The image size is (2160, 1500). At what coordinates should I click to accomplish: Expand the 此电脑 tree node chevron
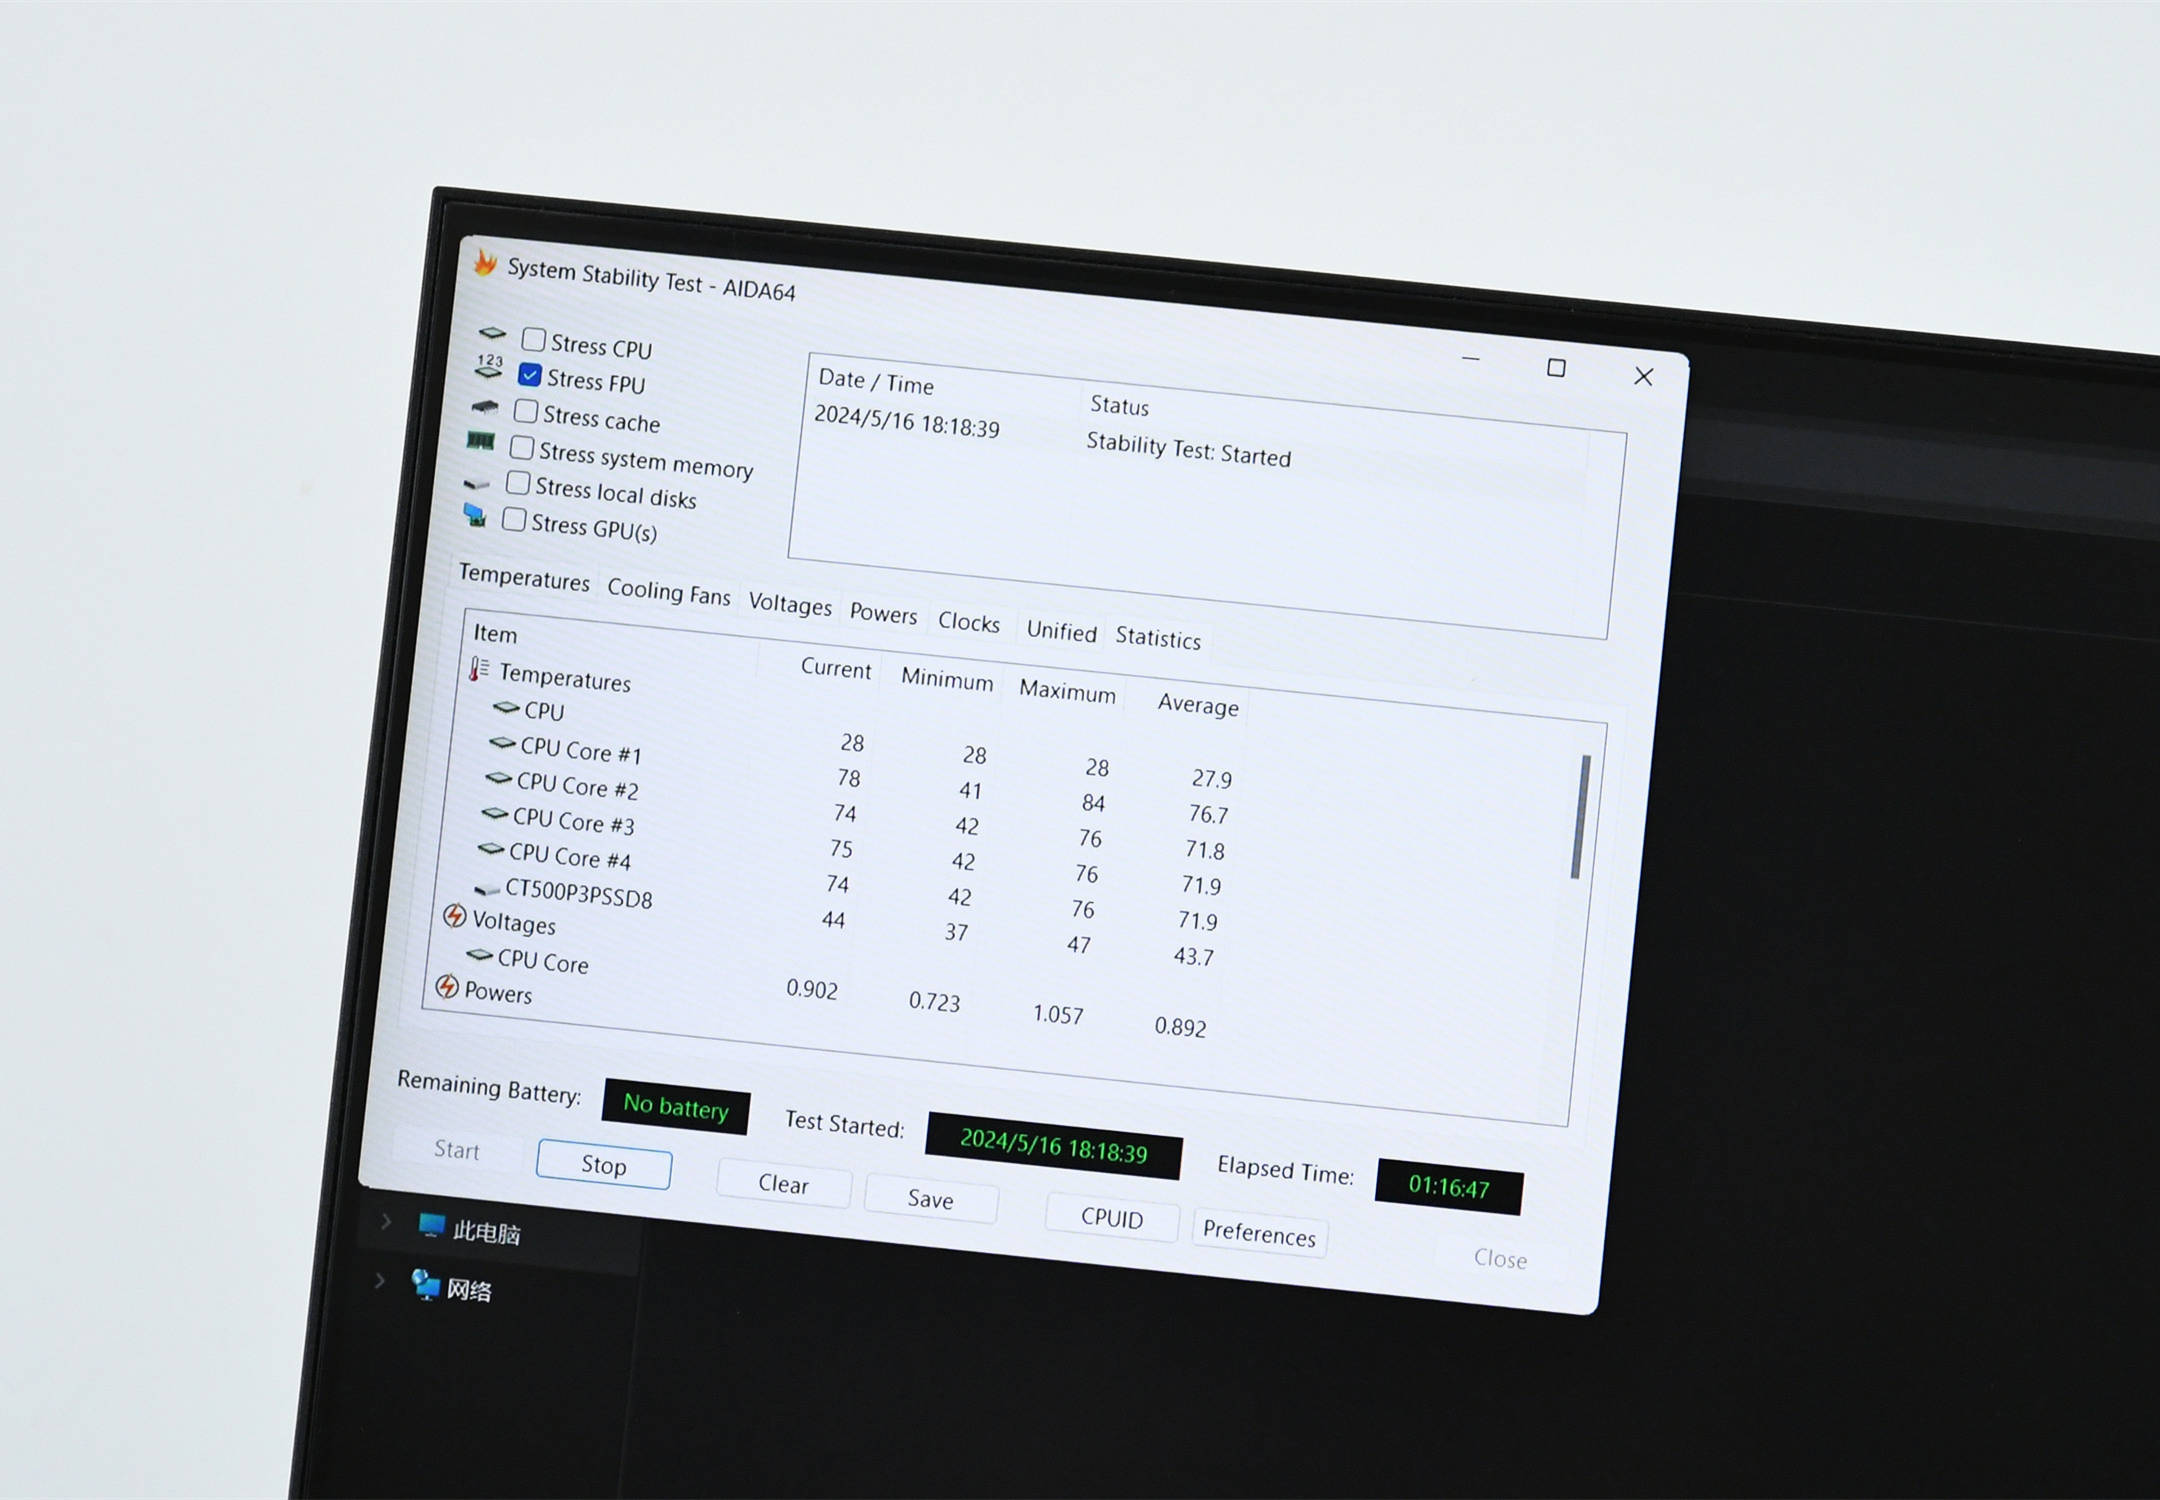[386, 1221]
